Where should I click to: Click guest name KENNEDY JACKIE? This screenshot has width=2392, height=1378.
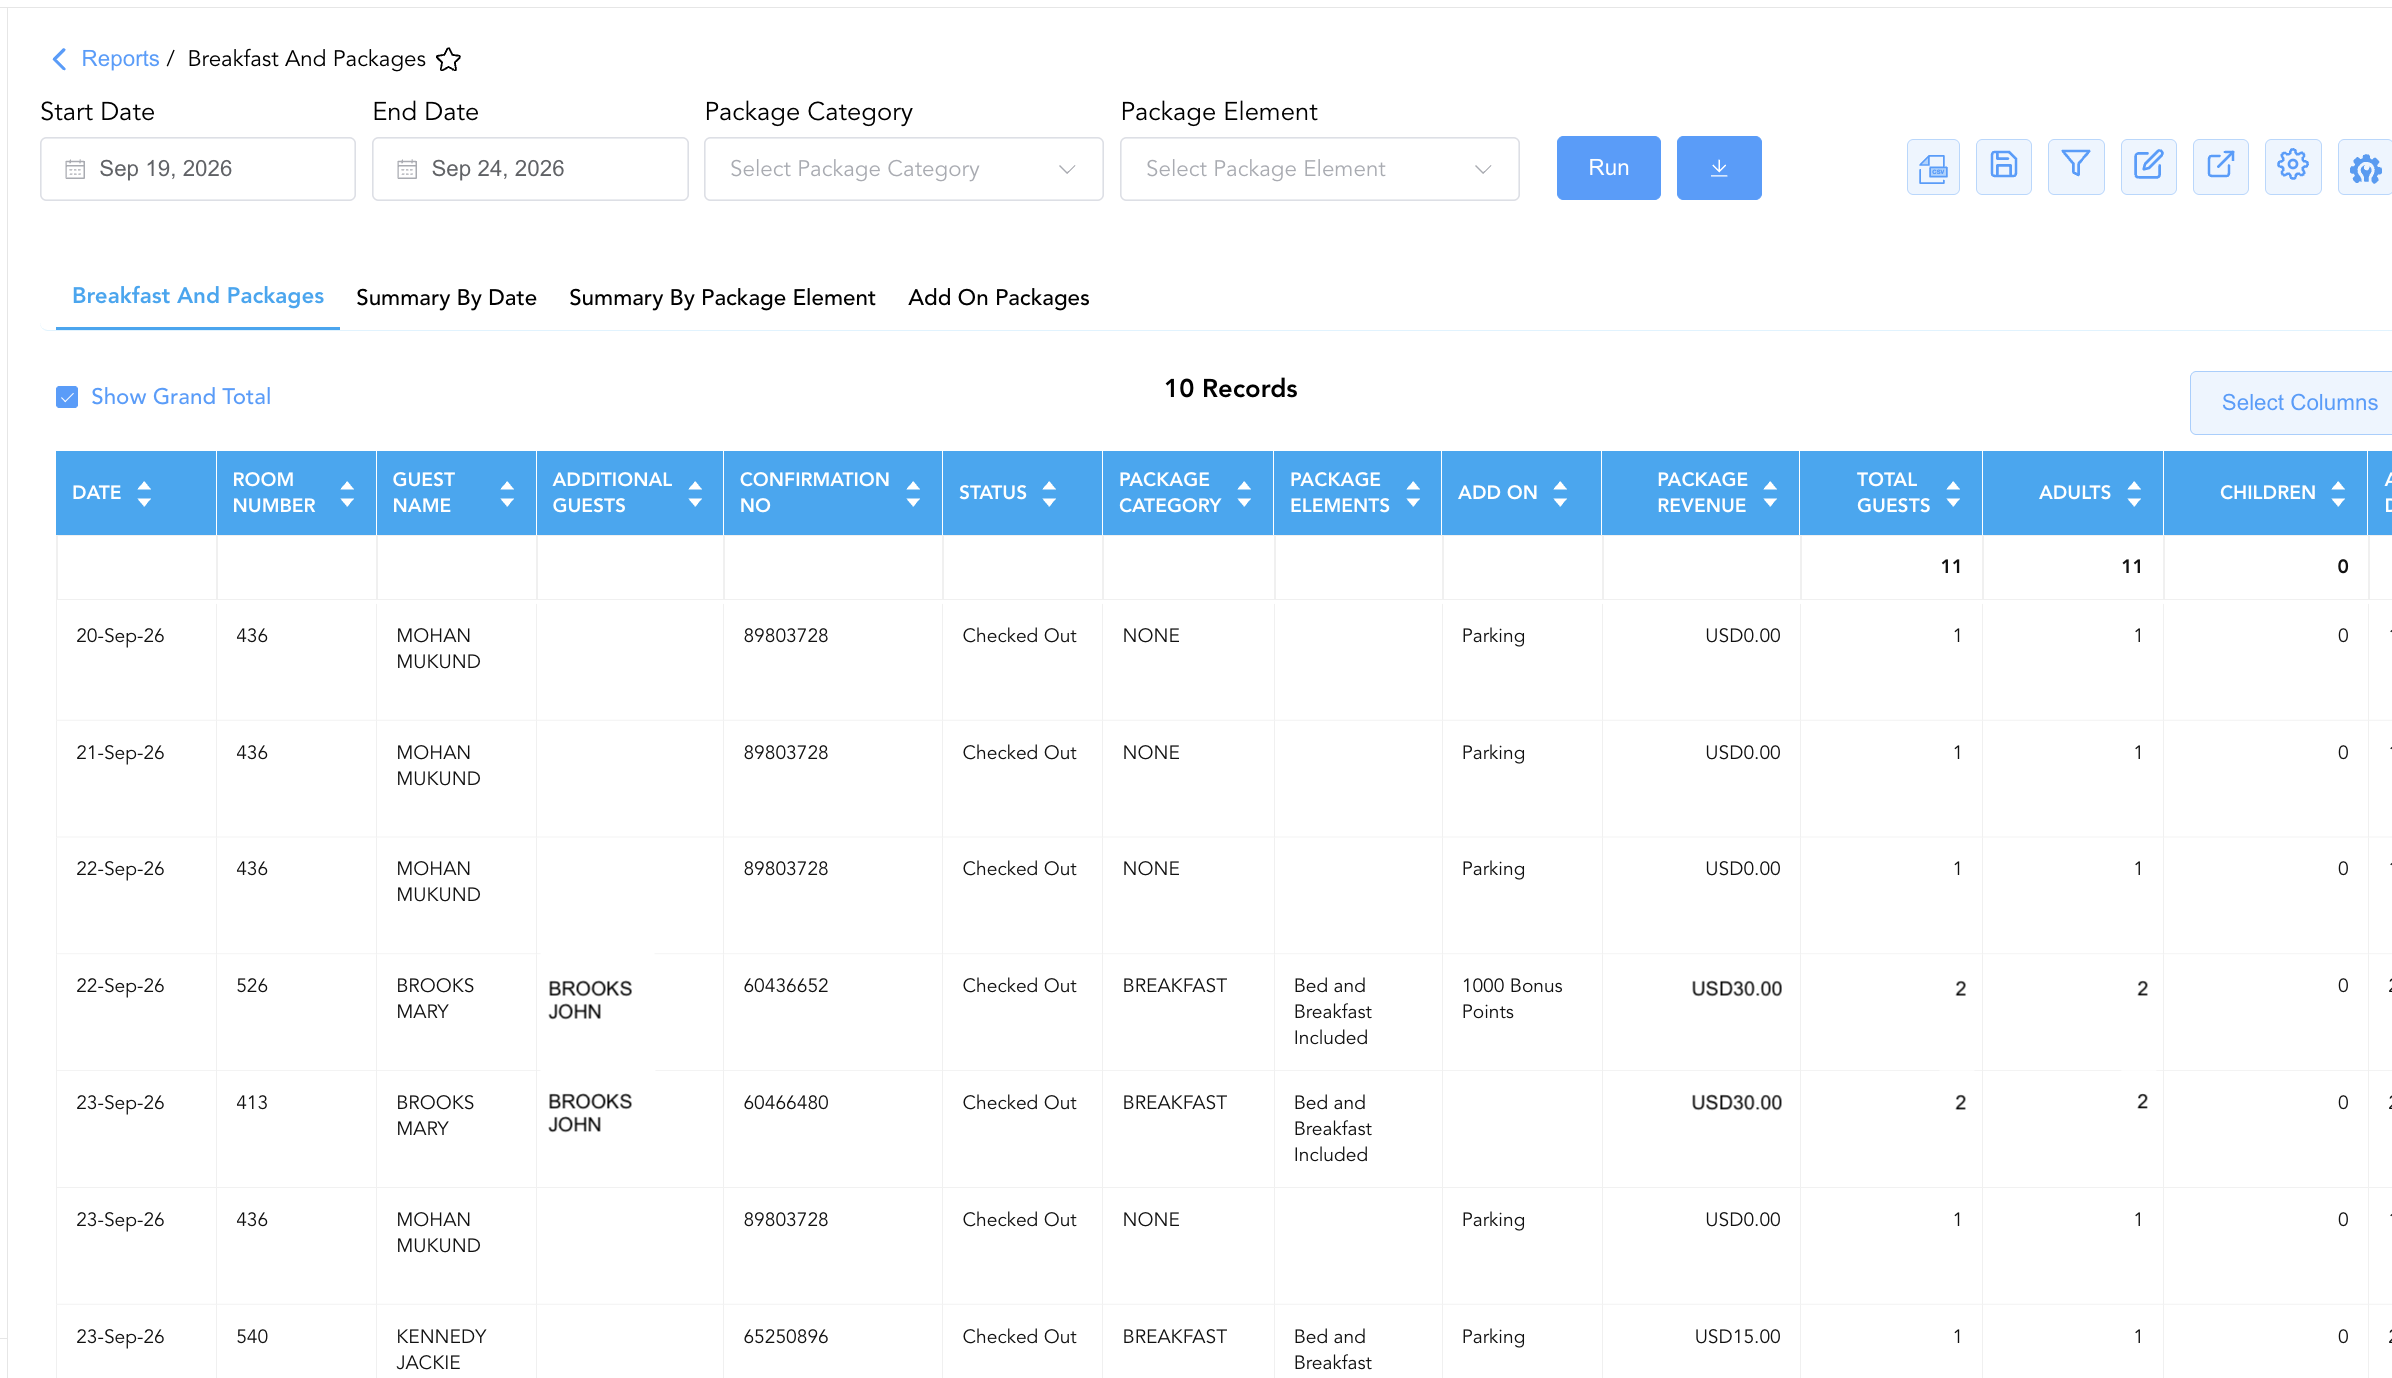click(441, 1350)
